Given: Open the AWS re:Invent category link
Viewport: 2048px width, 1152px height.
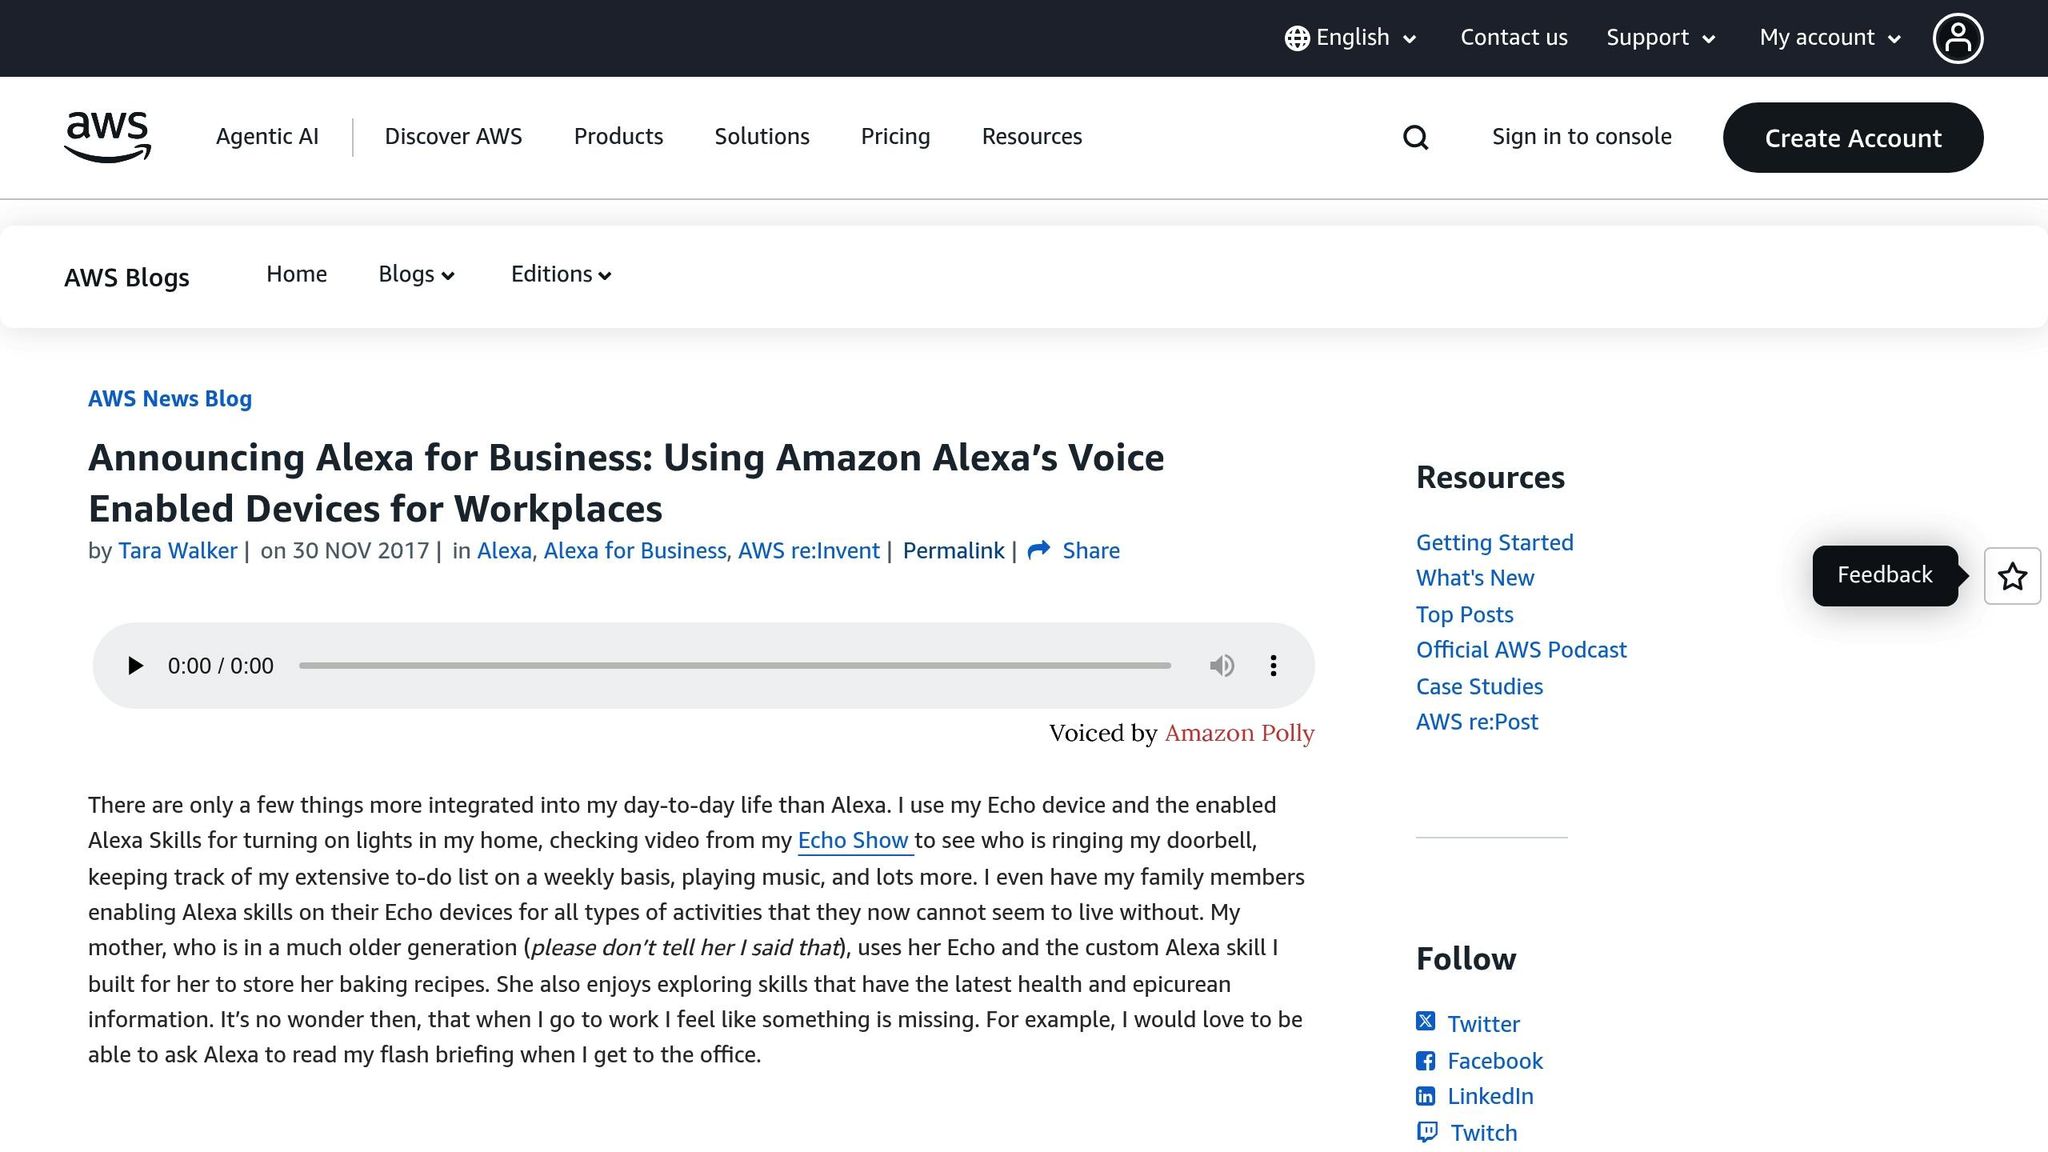Looking at the screenshot, I should [809, 551].
